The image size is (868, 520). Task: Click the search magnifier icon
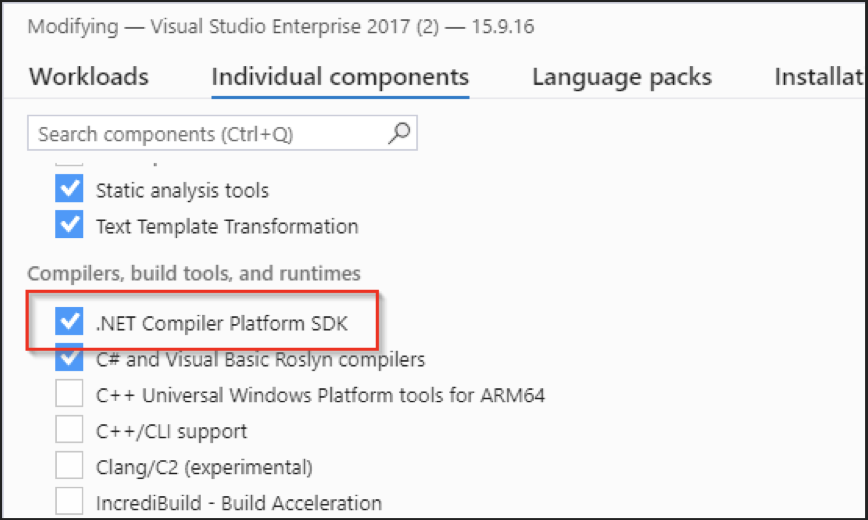pyautogui.click(x=399, y=133)
